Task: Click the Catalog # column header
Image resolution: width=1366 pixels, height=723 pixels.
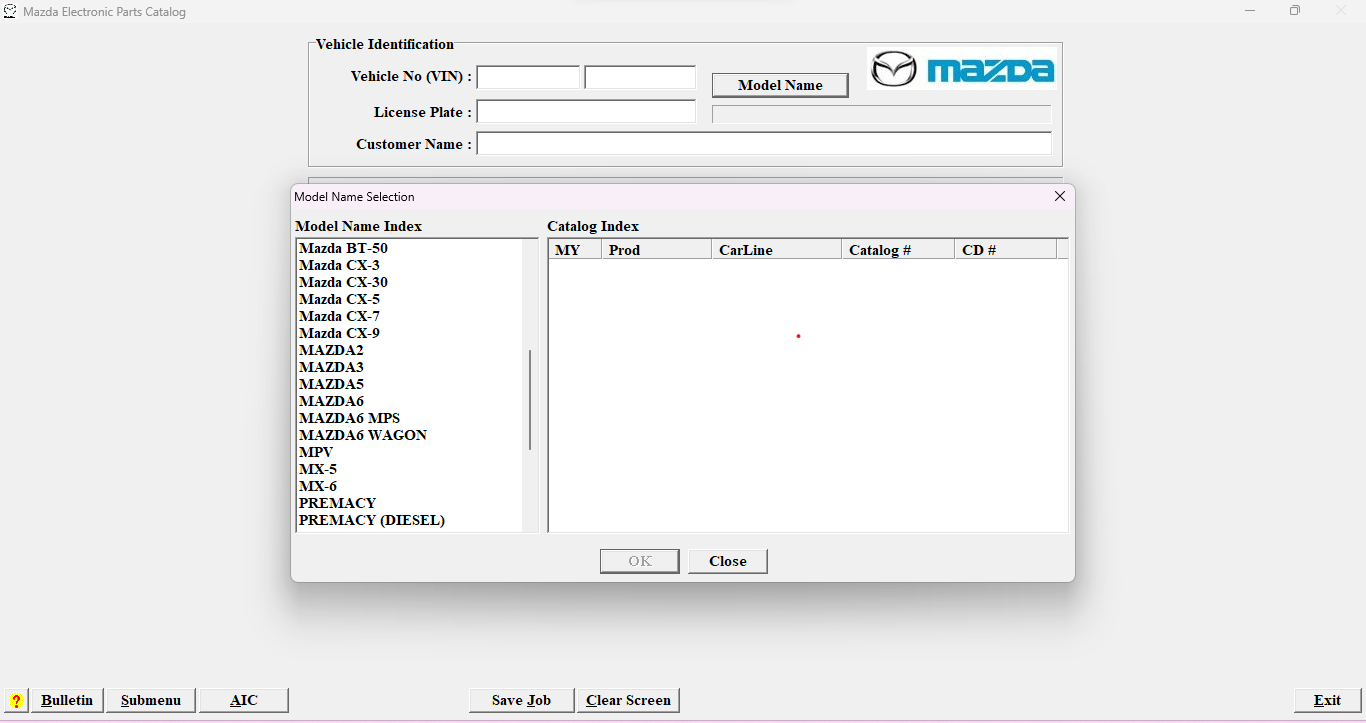Action: coord(898,250)
